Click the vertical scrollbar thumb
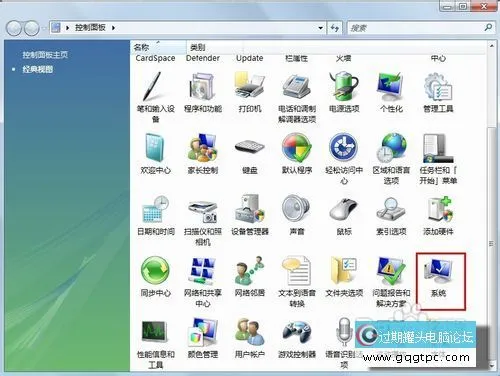Viewport: 500px width, 376px height. coord(491,244)
